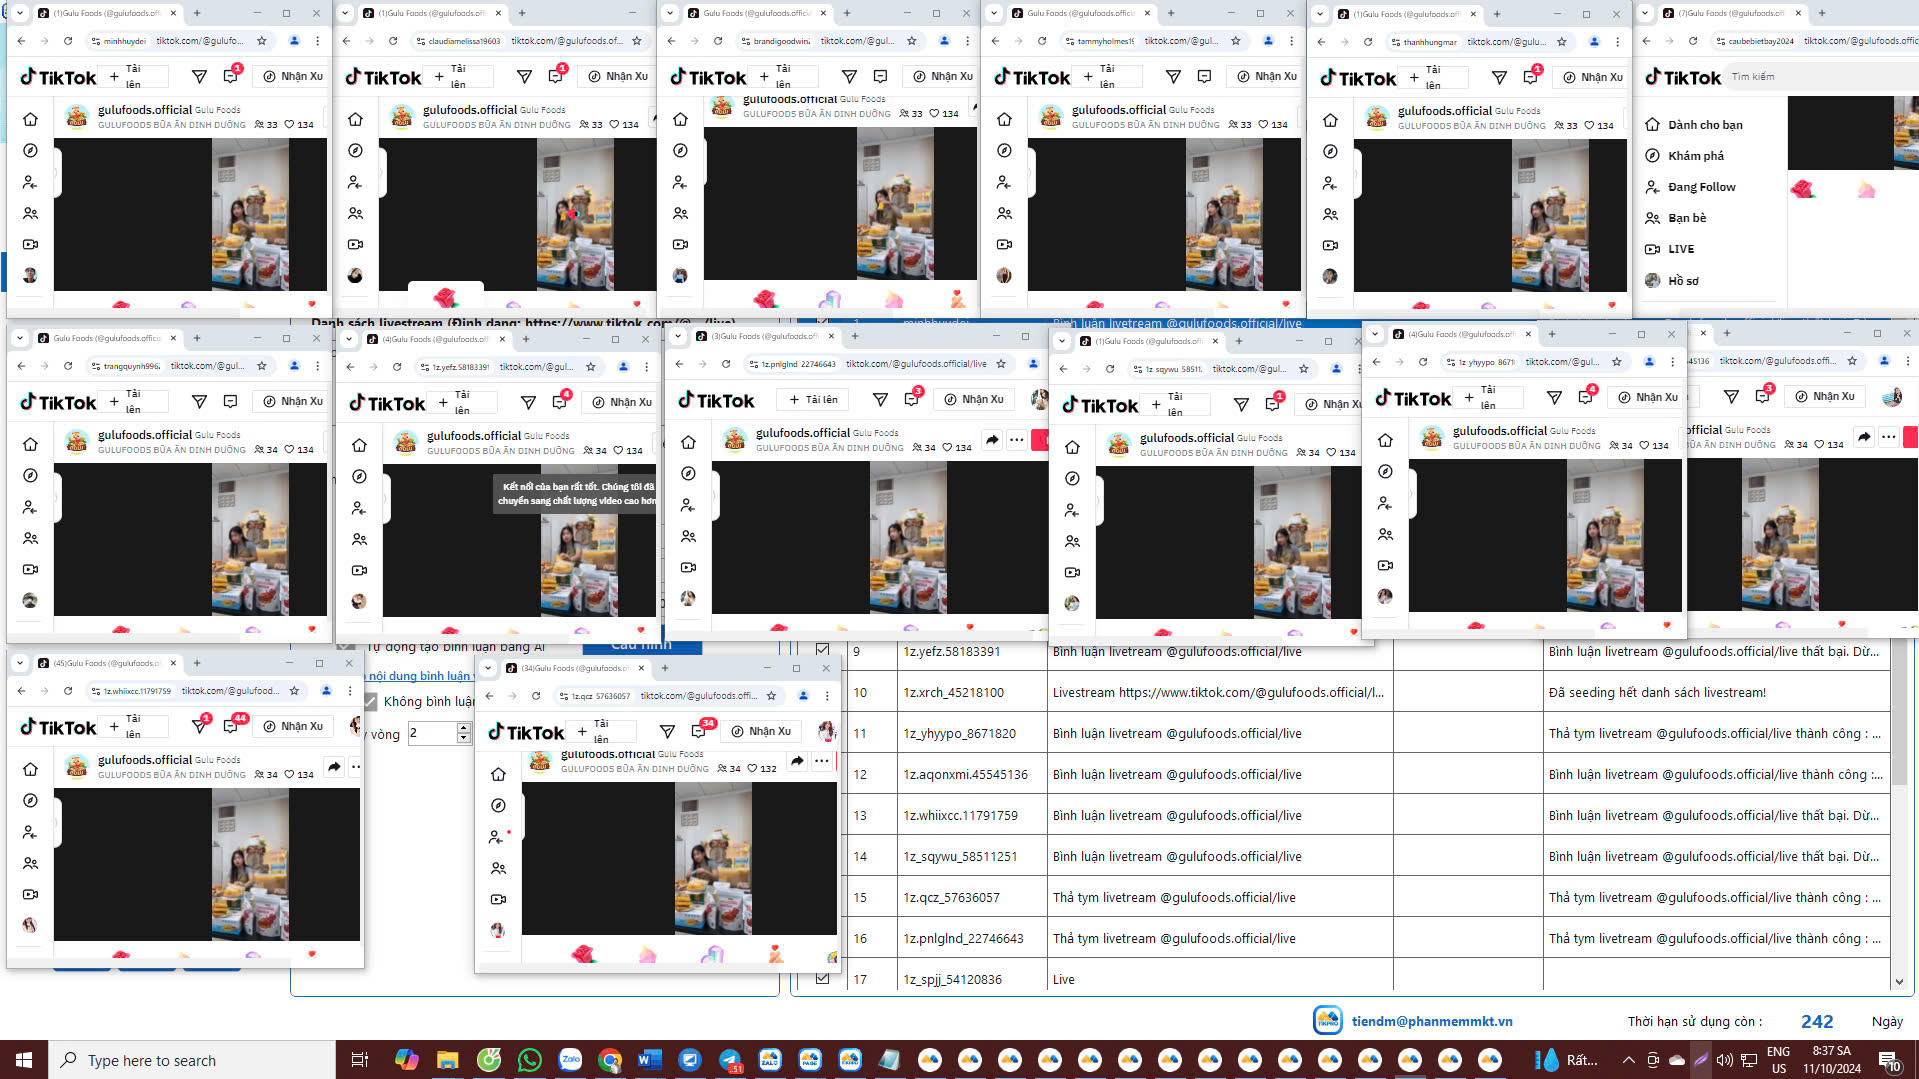Open Microsoft Word from the taskbar

[649, 1060]
